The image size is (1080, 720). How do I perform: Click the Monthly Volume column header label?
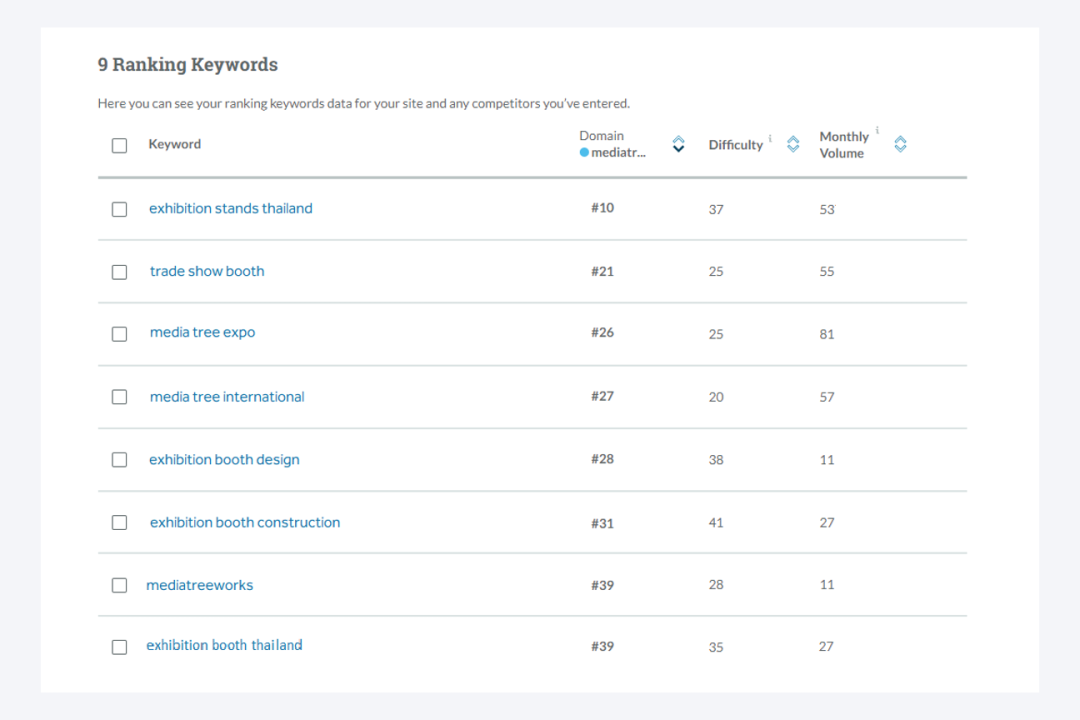point(844,145)
